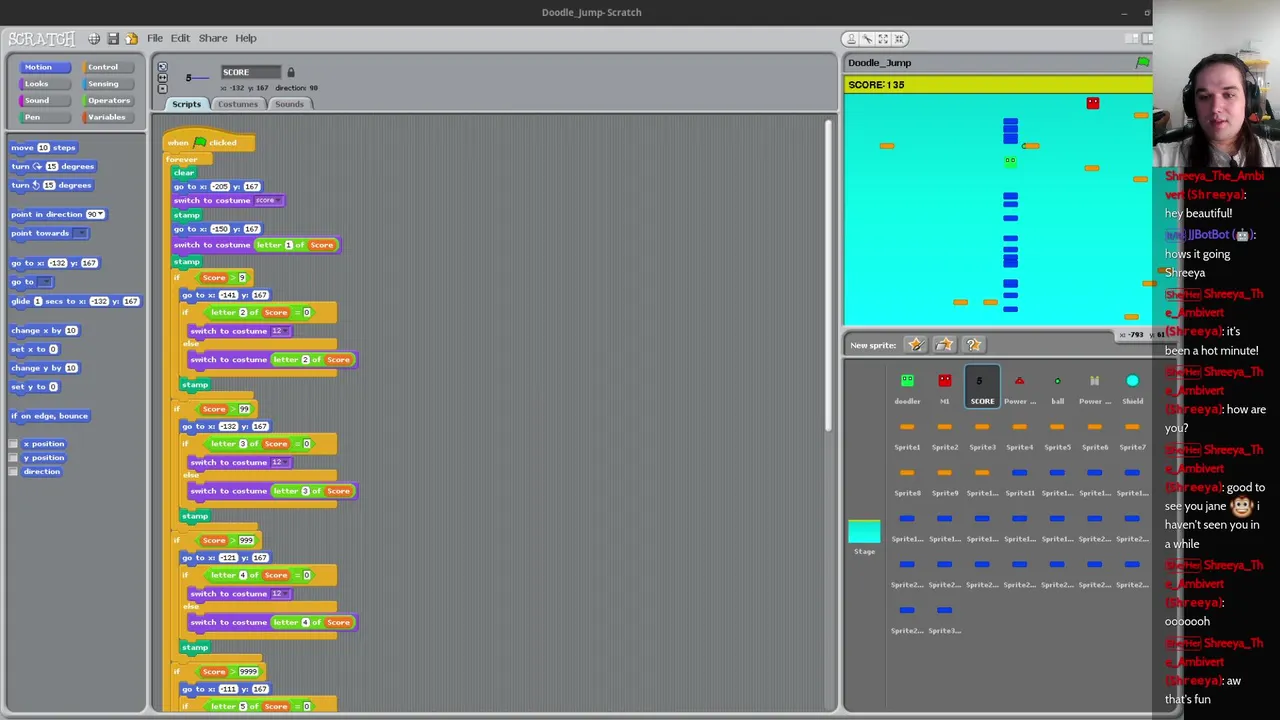This screenshot has height=720, width=1280.
Task: Set rotation style to left-right flip only
Action: pos(162,78)
